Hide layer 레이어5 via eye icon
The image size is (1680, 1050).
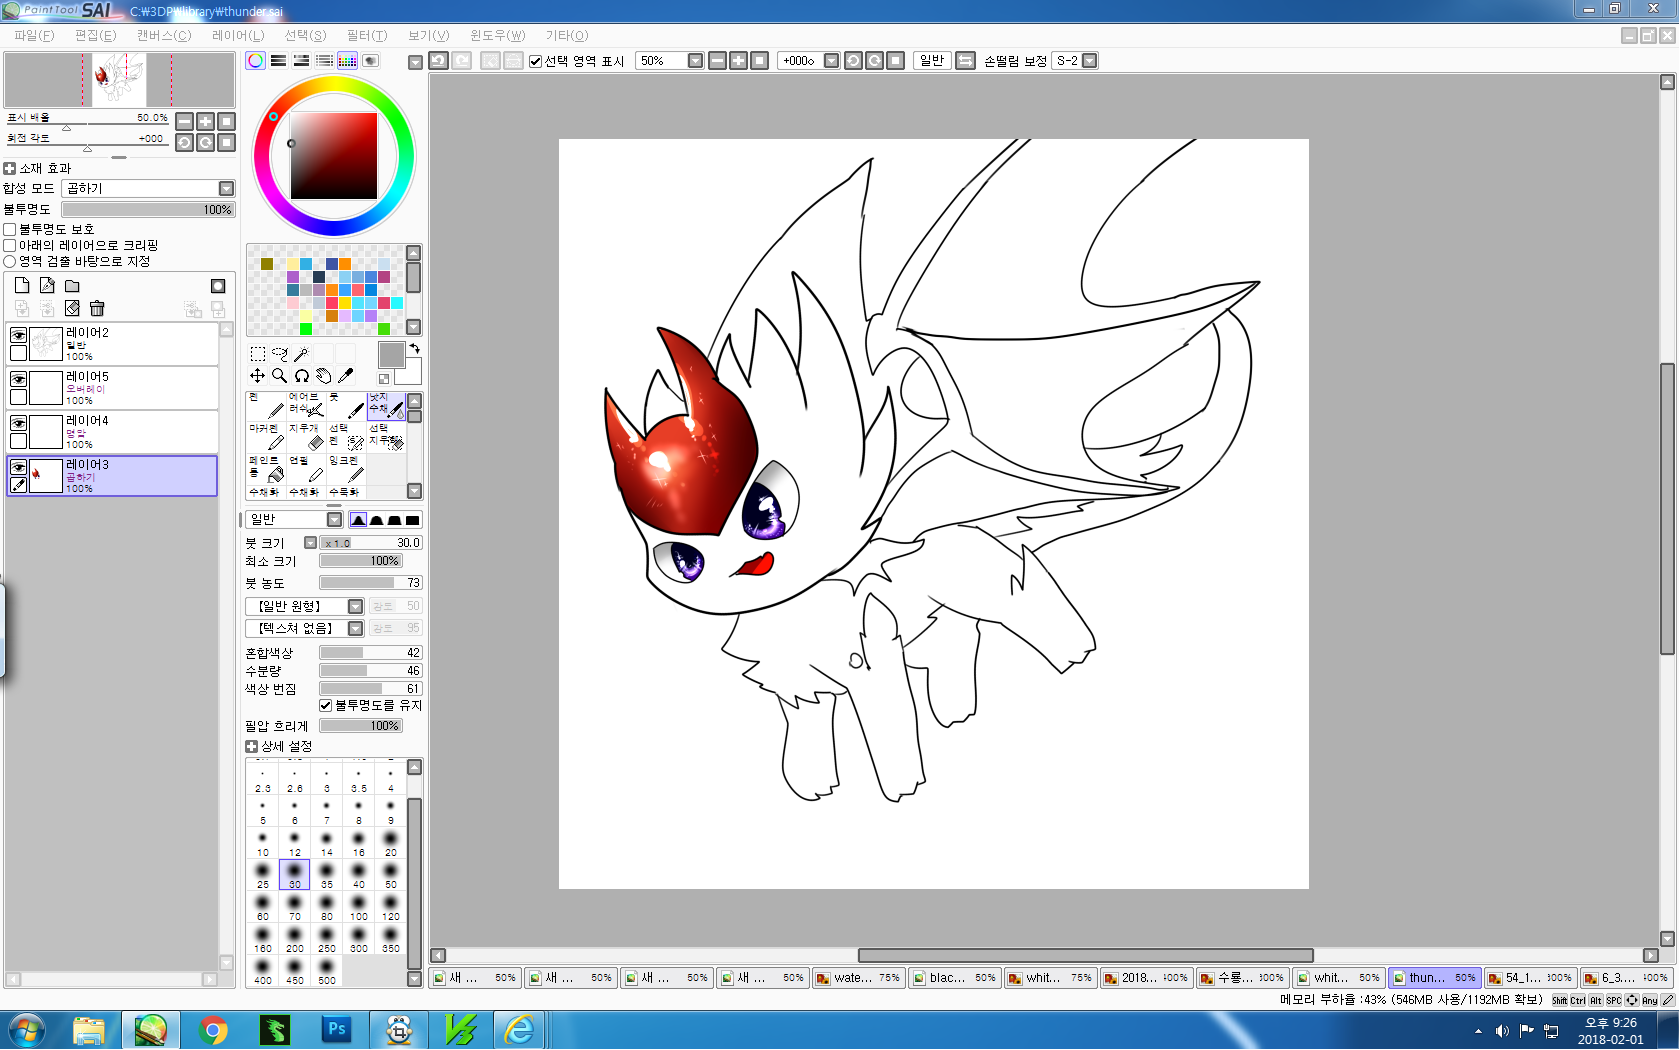pyautogui.click(x=18, y=379)
